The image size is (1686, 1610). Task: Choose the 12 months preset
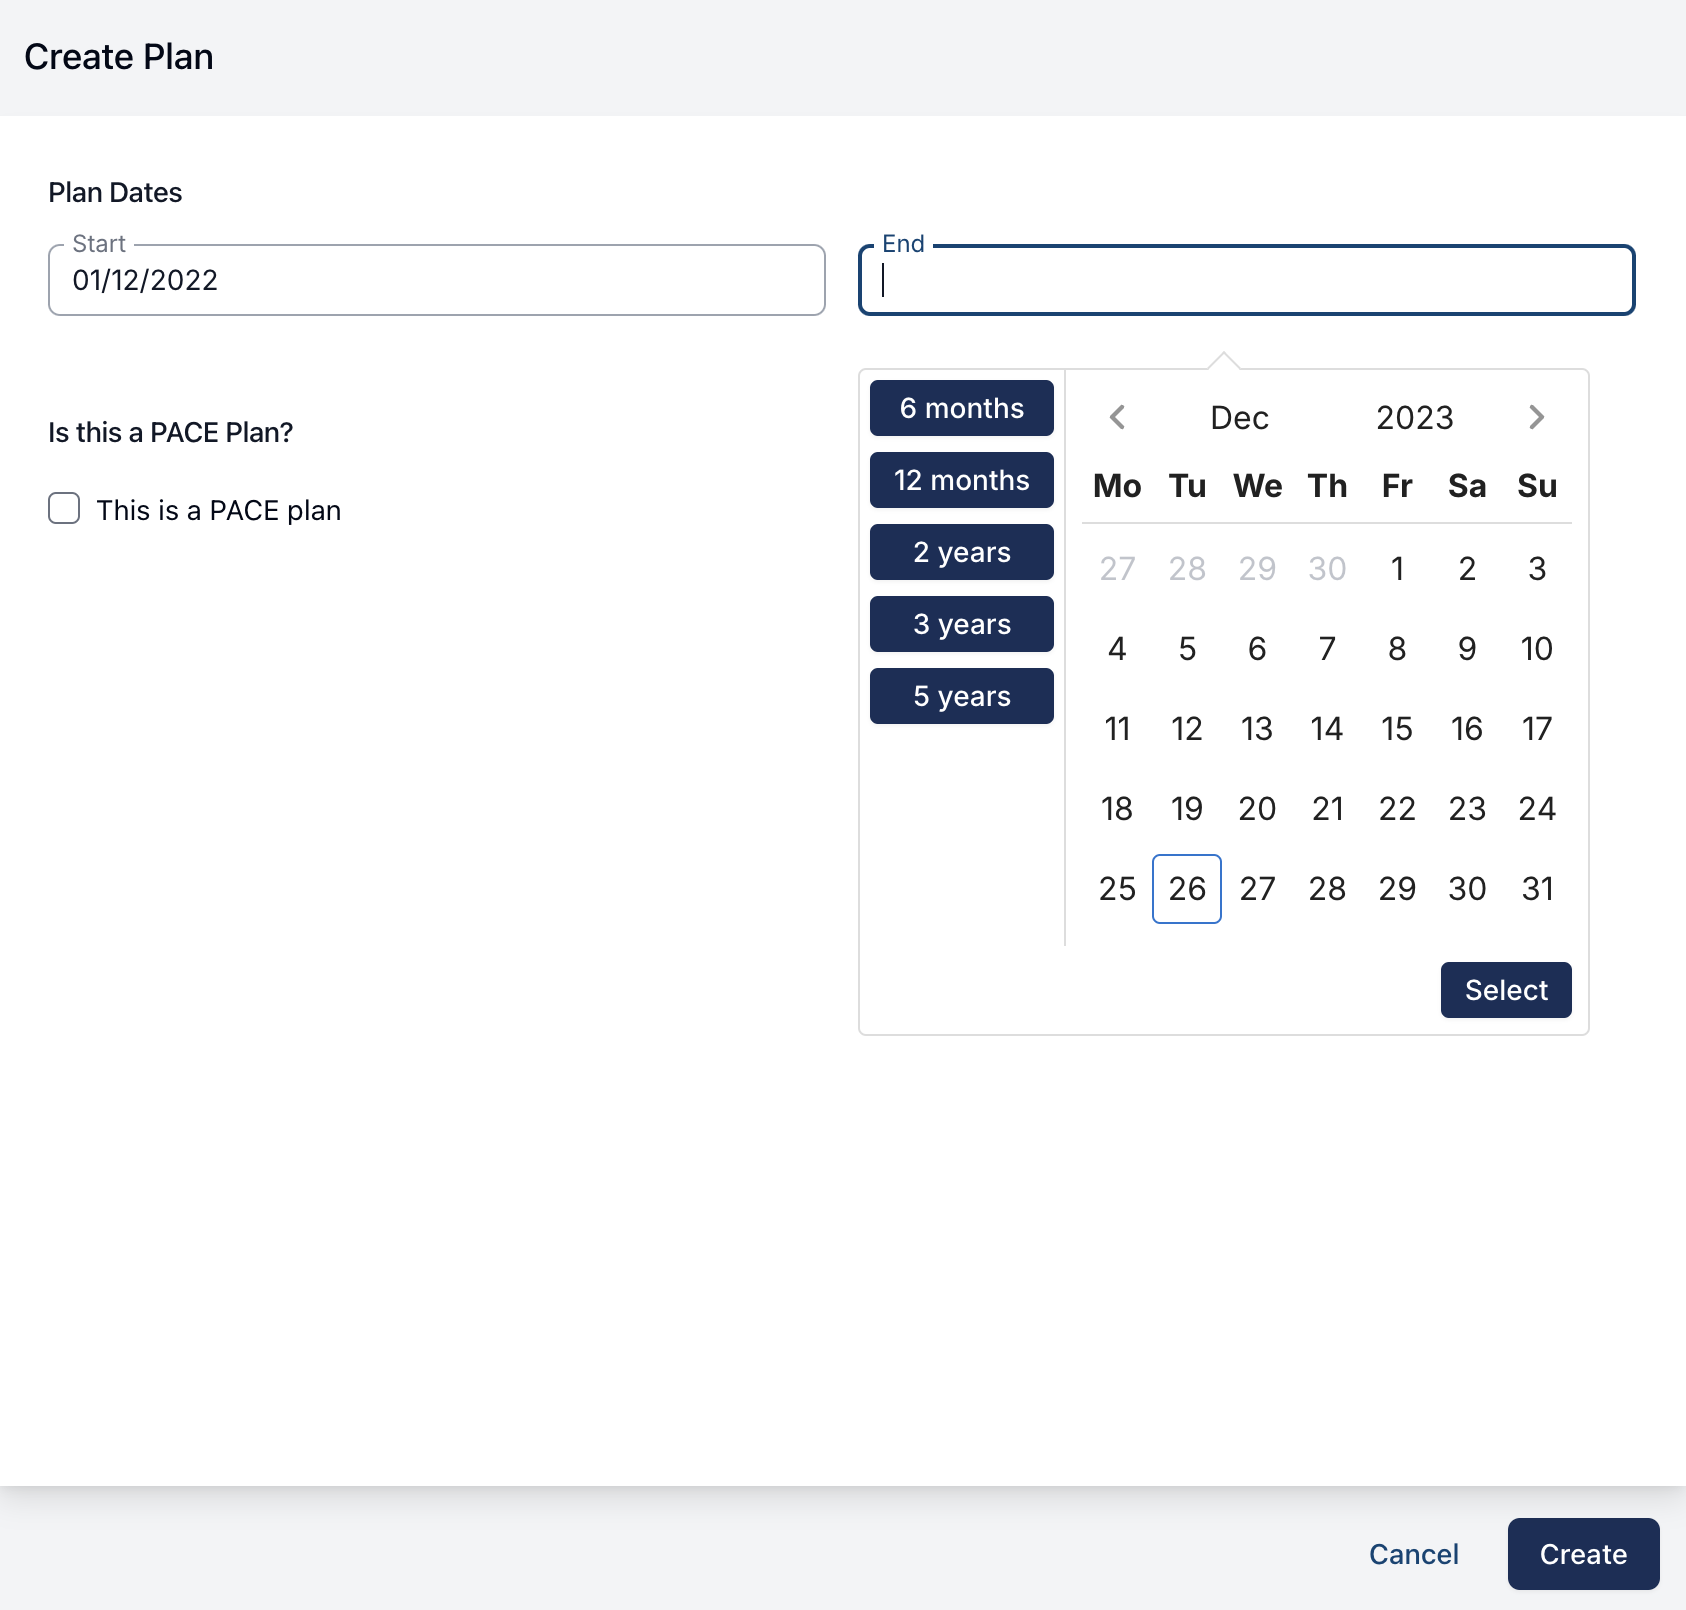(x=961, y=480)
